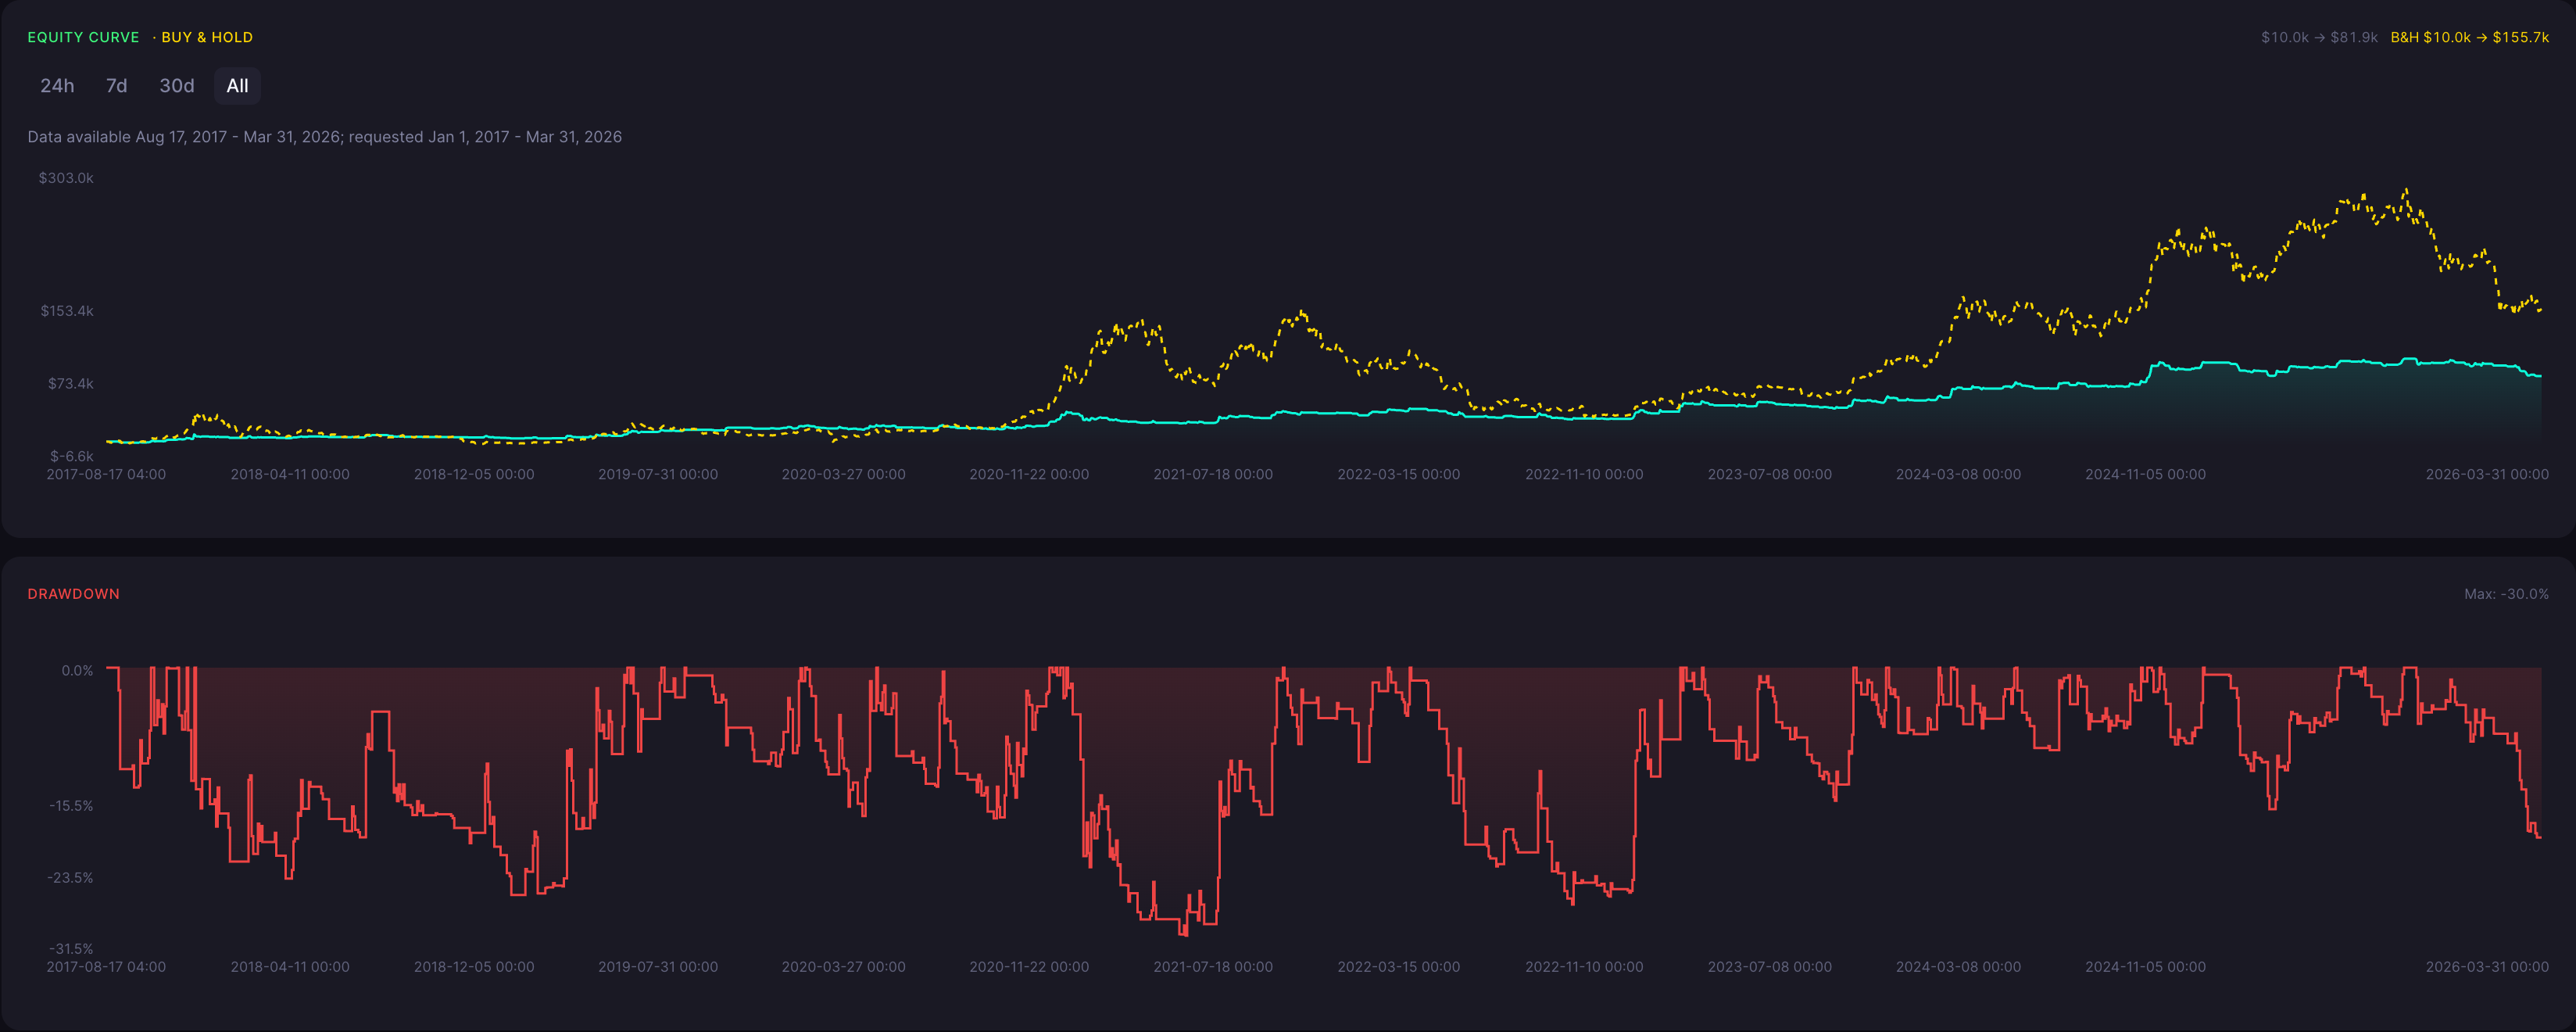Click the $-6.6k y-axis label
The width and height of the screenshot is (2576, 1032).
pos(72,456)
